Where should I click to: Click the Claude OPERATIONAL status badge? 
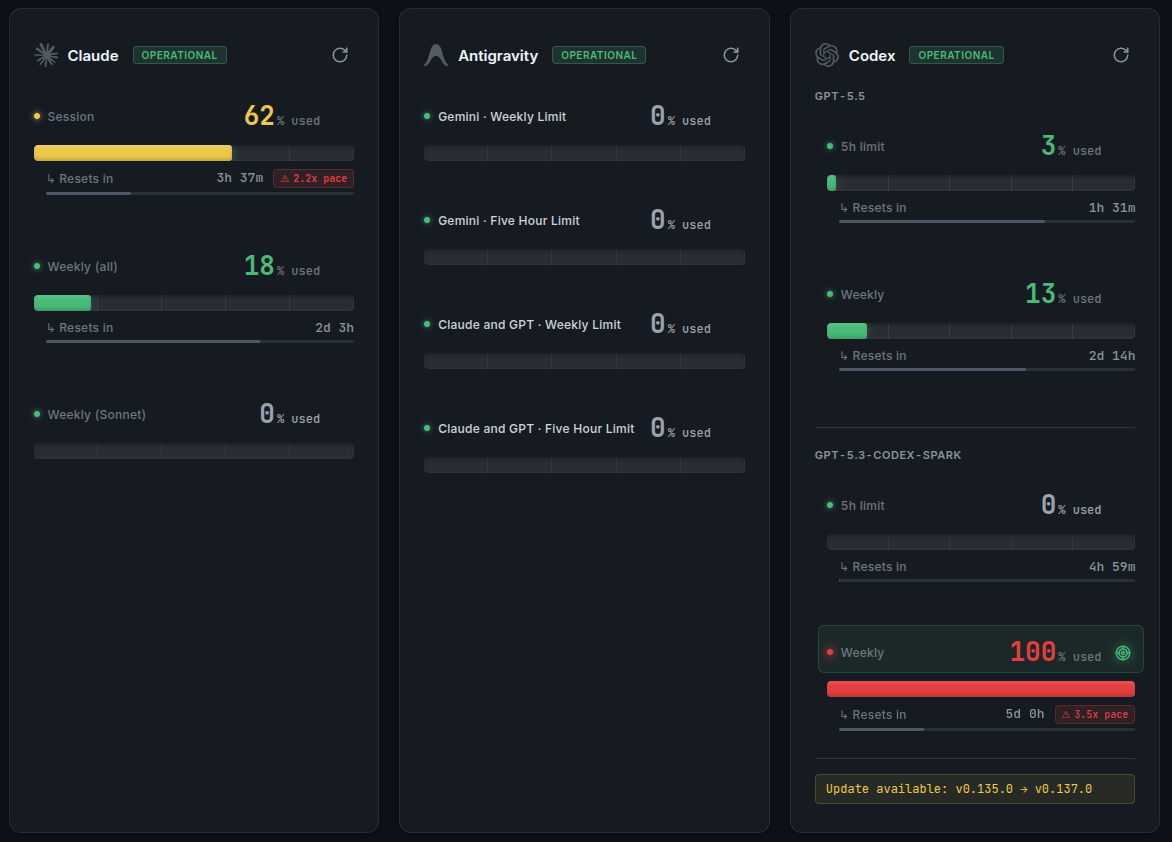coord(179,55)
